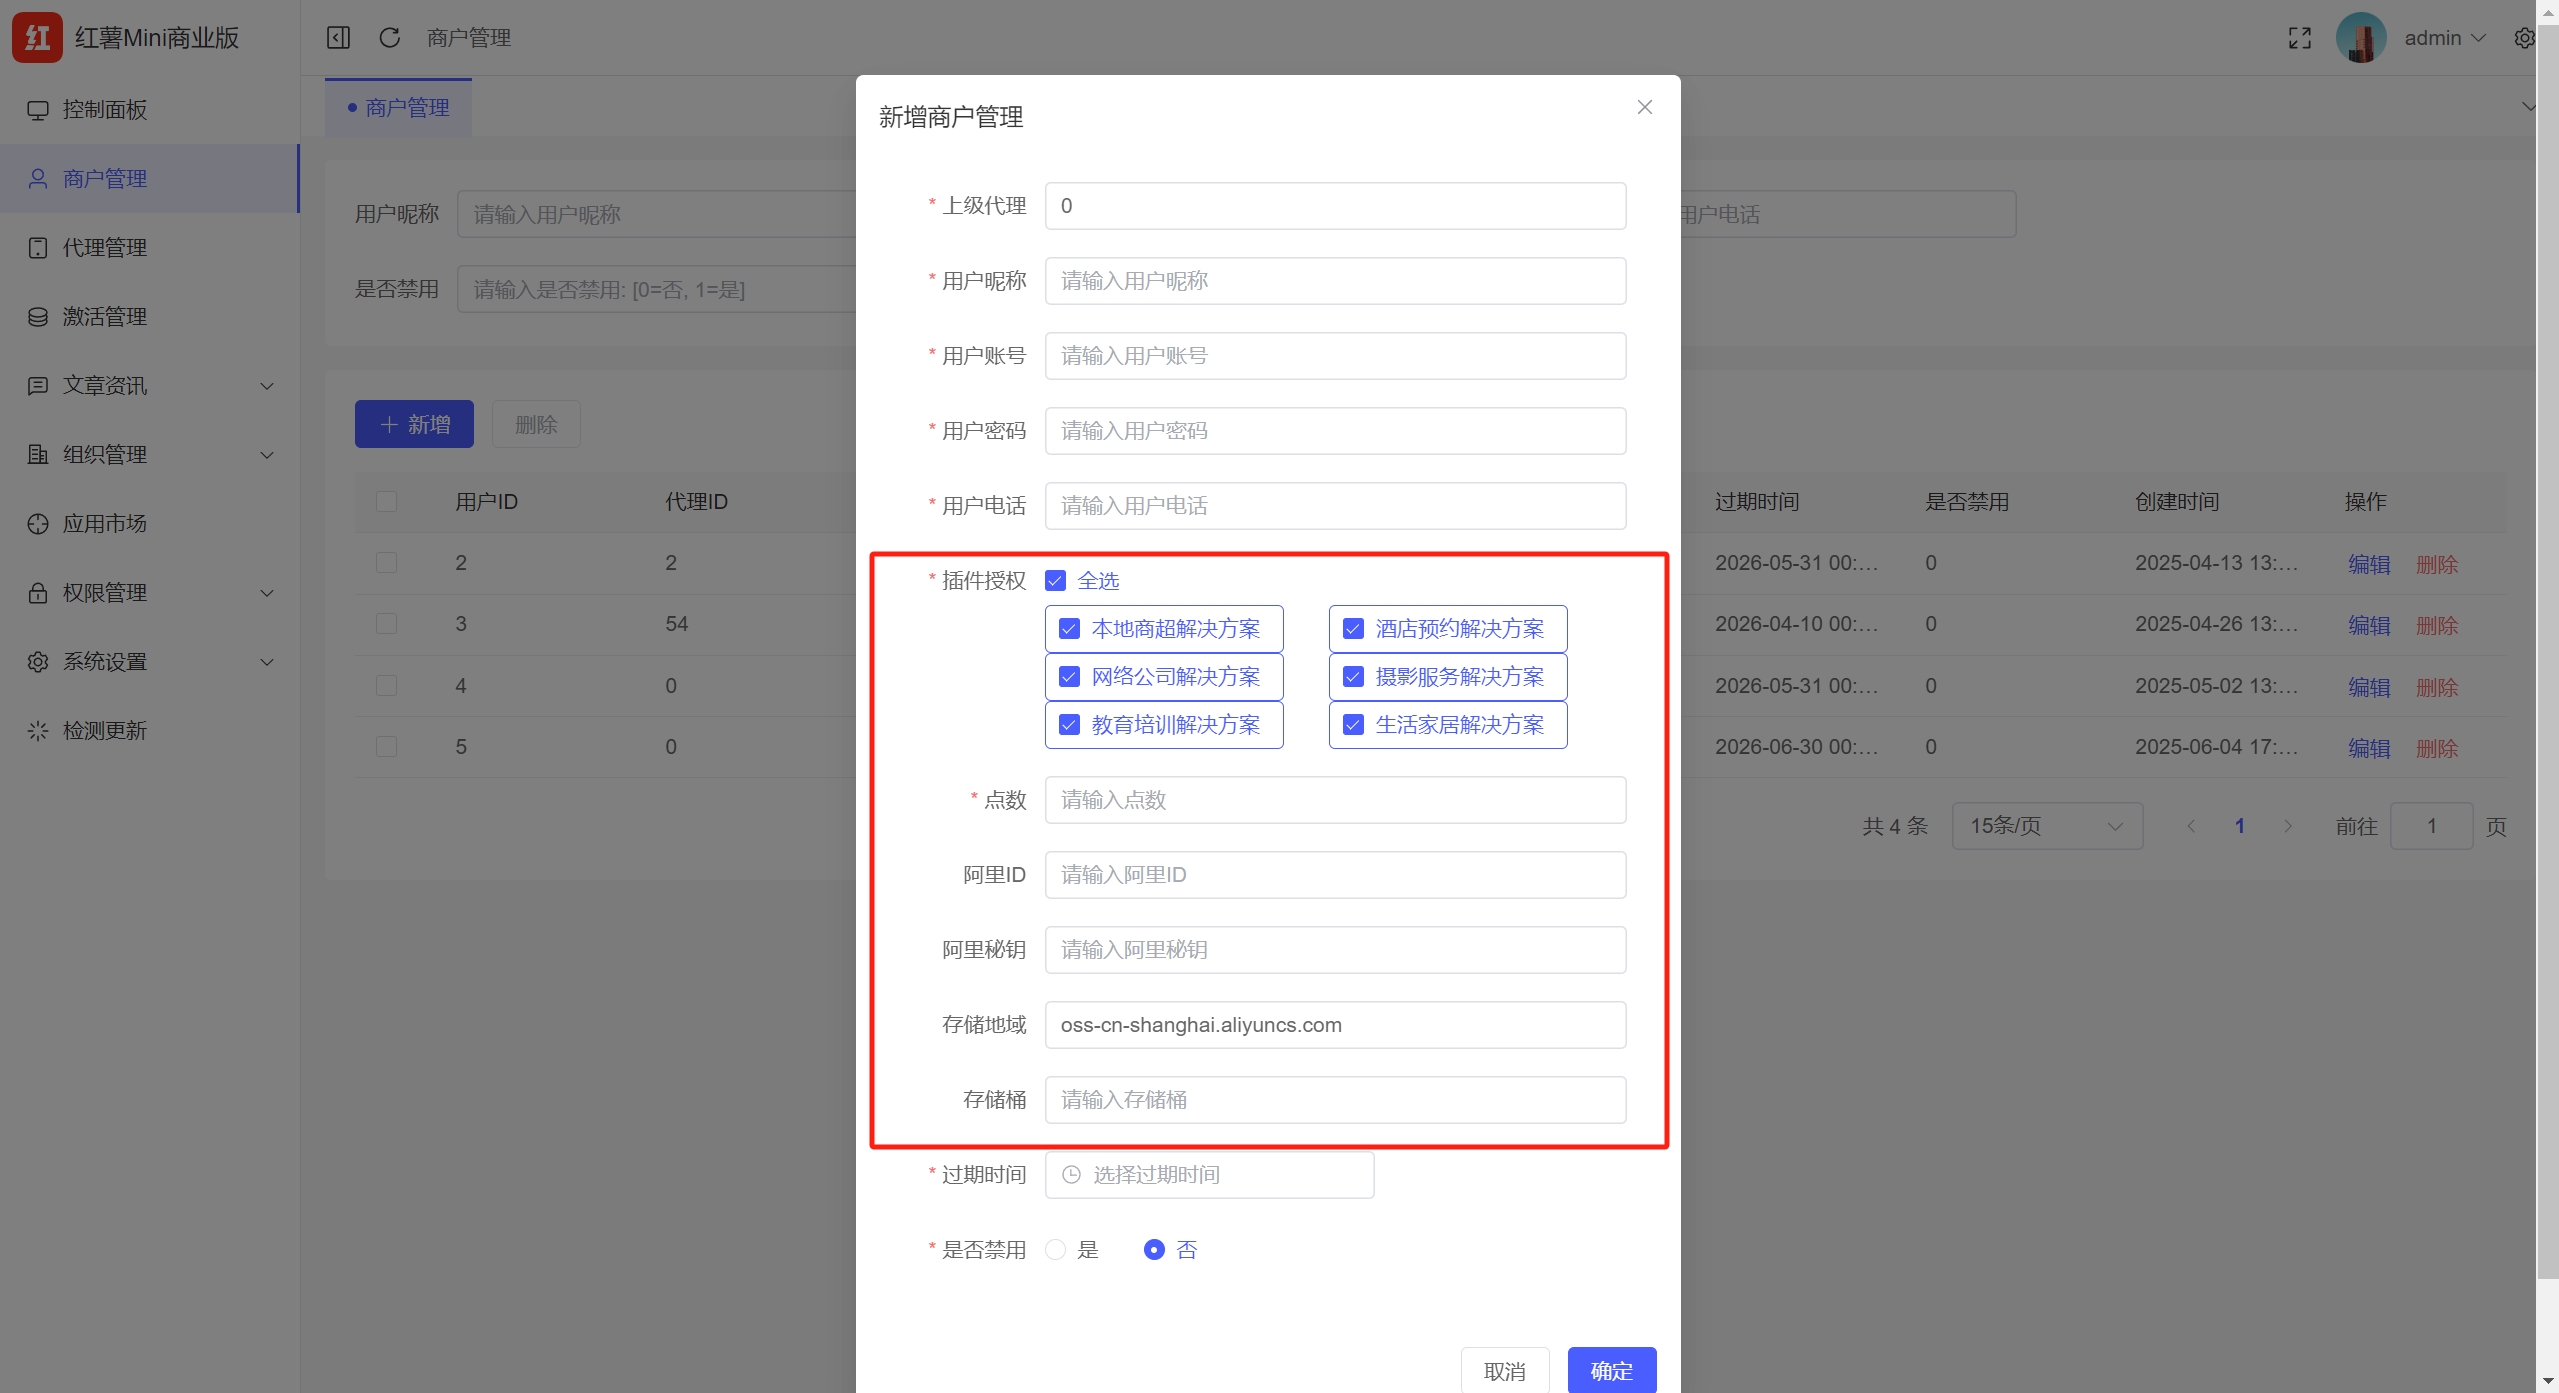Open the settings gear at top right
The height and width of the screenshot is (1393, 2559).
click(2524, 38)
